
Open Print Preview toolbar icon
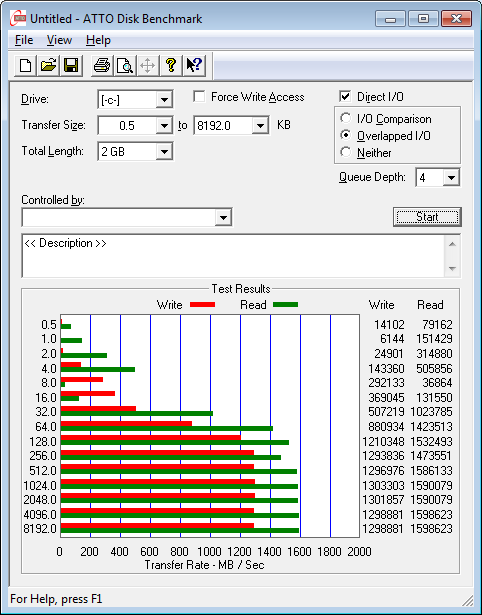pos(125,65)
